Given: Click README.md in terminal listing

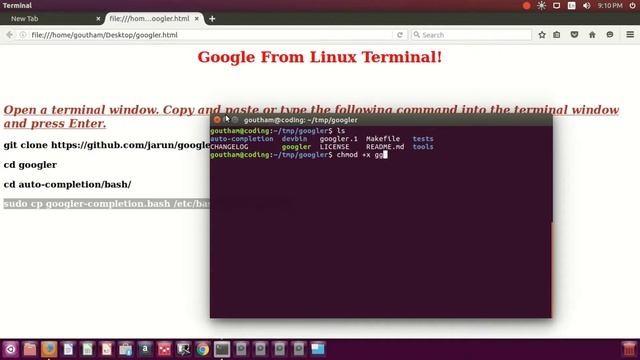Looking at the screenshot, I should [385, 147].
